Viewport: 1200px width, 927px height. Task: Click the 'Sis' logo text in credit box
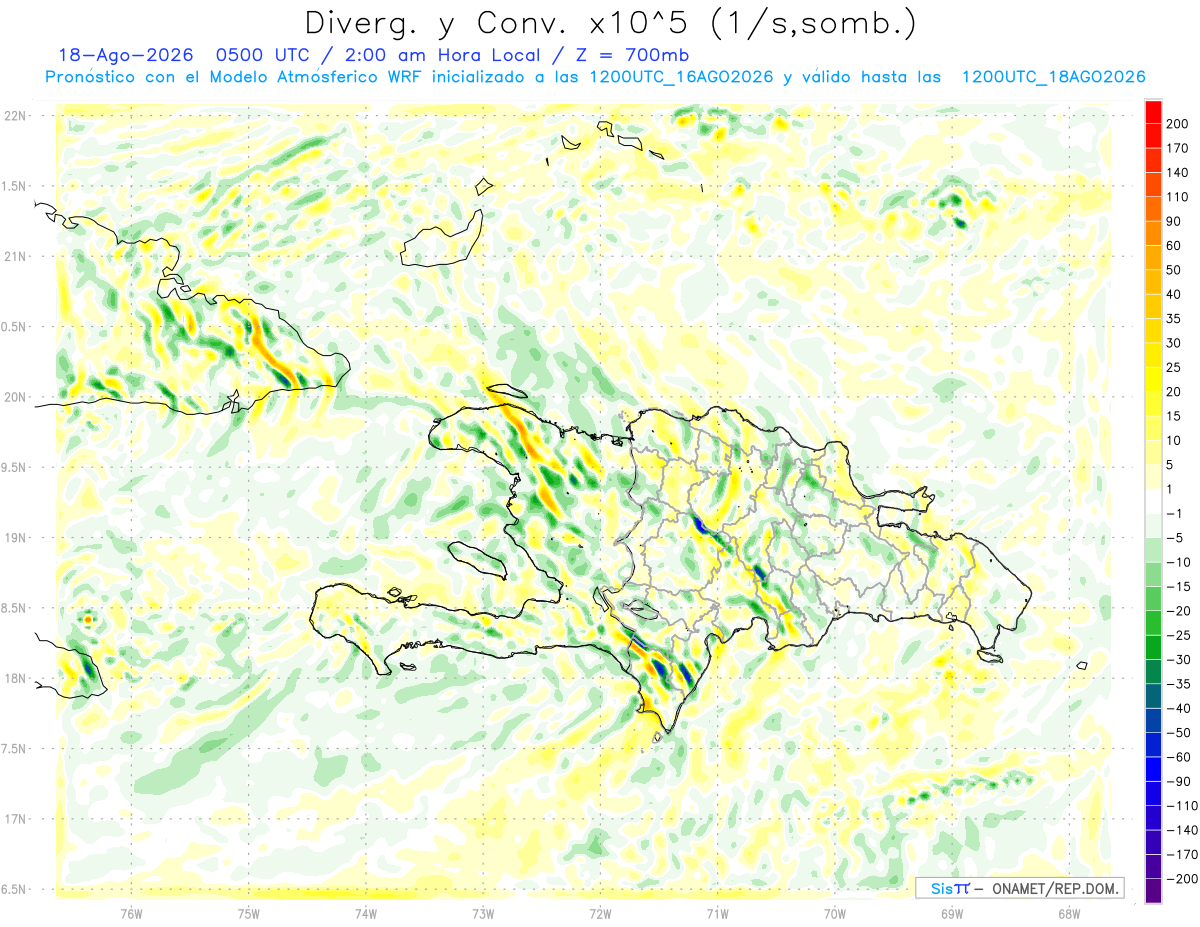pos(941,888)
